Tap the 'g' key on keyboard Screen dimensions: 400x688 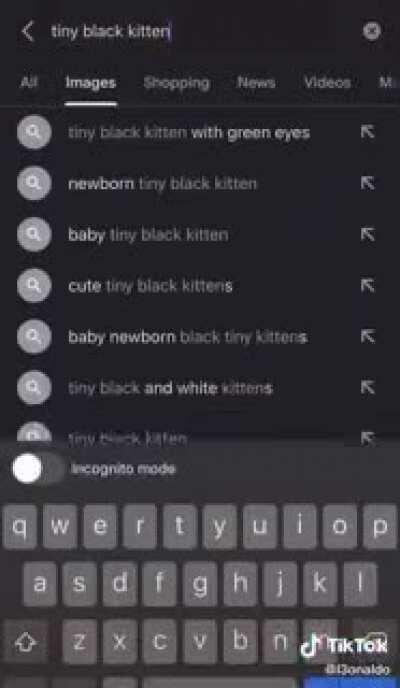(200, 584)
